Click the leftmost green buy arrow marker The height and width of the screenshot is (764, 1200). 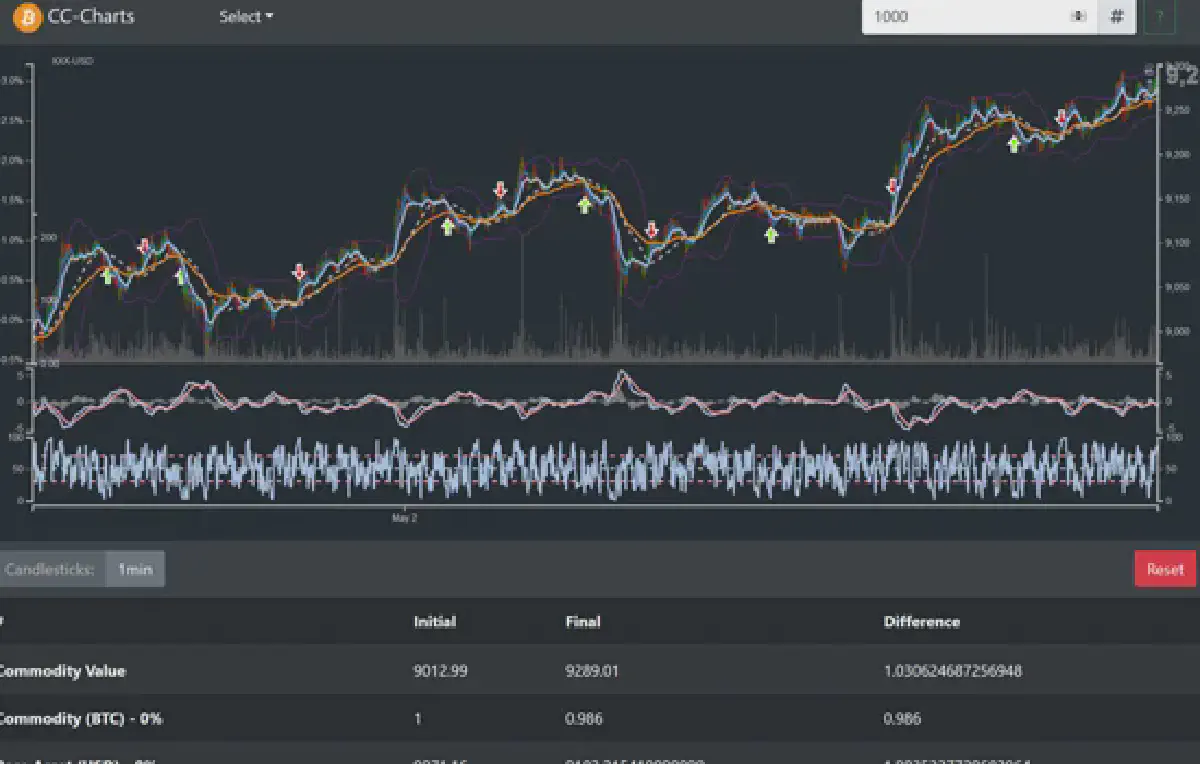pyautogui.click(x=107, y=275)
